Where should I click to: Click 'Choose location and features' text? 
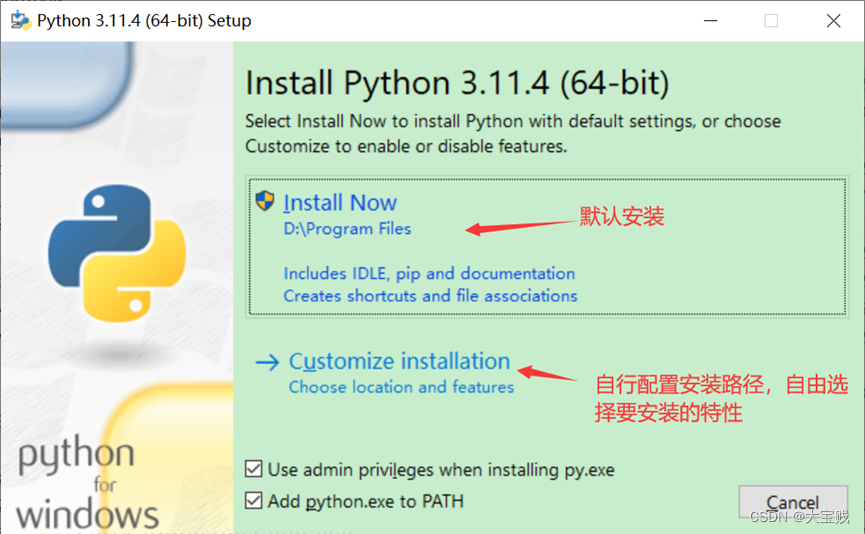401,387
